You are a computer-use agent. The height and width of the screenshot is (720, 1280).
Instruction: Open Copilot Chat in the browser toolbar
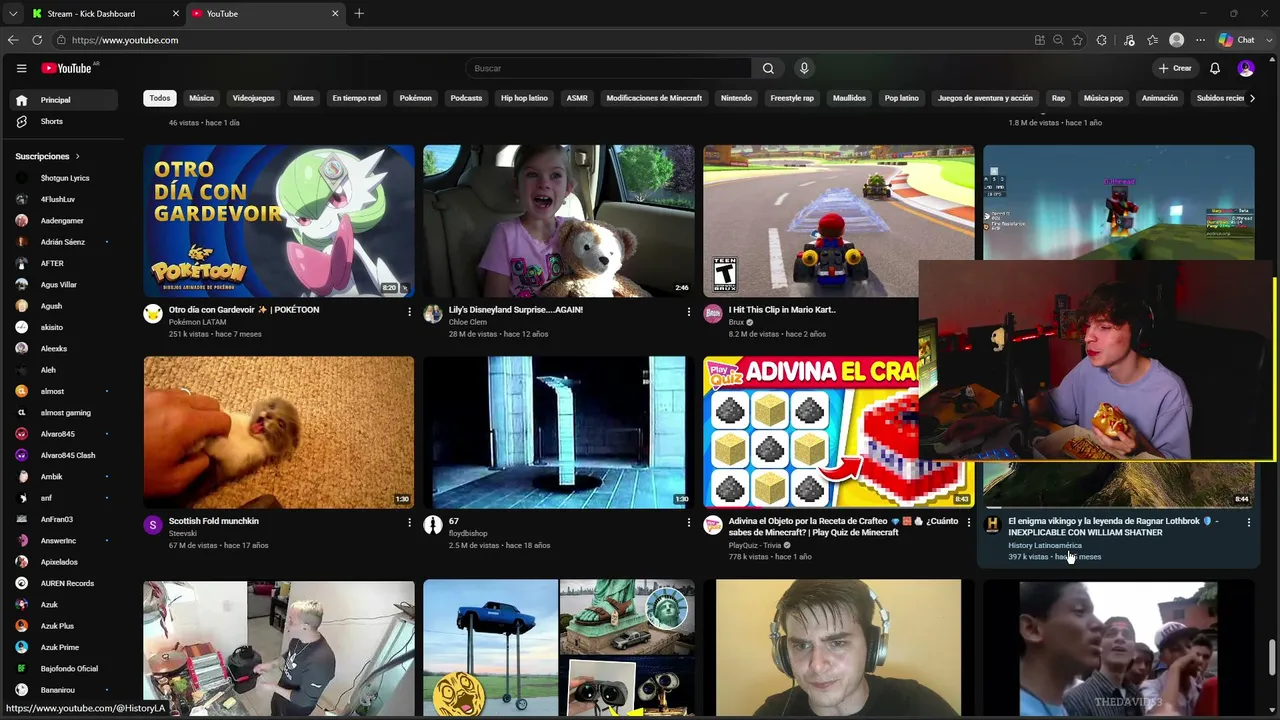(x=1237, y=40)
